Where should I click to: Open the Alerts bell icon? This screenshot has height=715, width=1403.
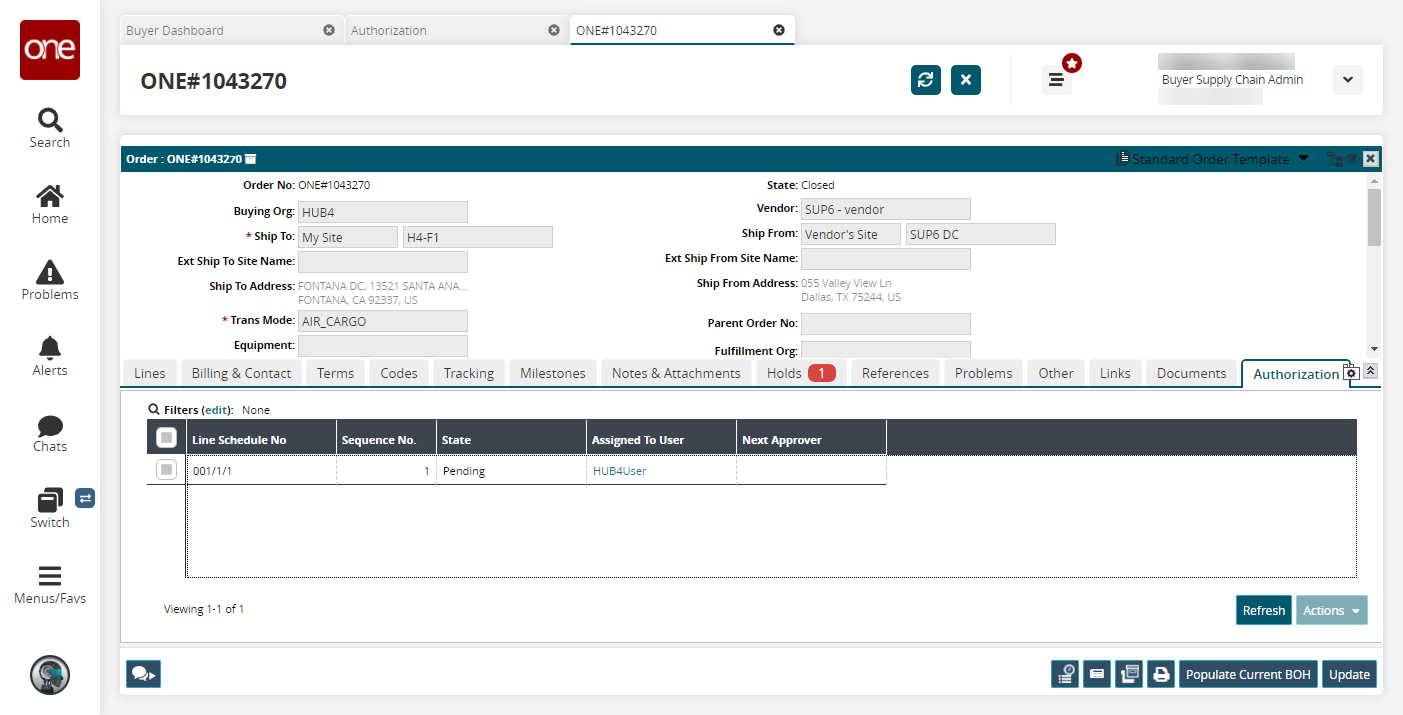tap(50, 356)
